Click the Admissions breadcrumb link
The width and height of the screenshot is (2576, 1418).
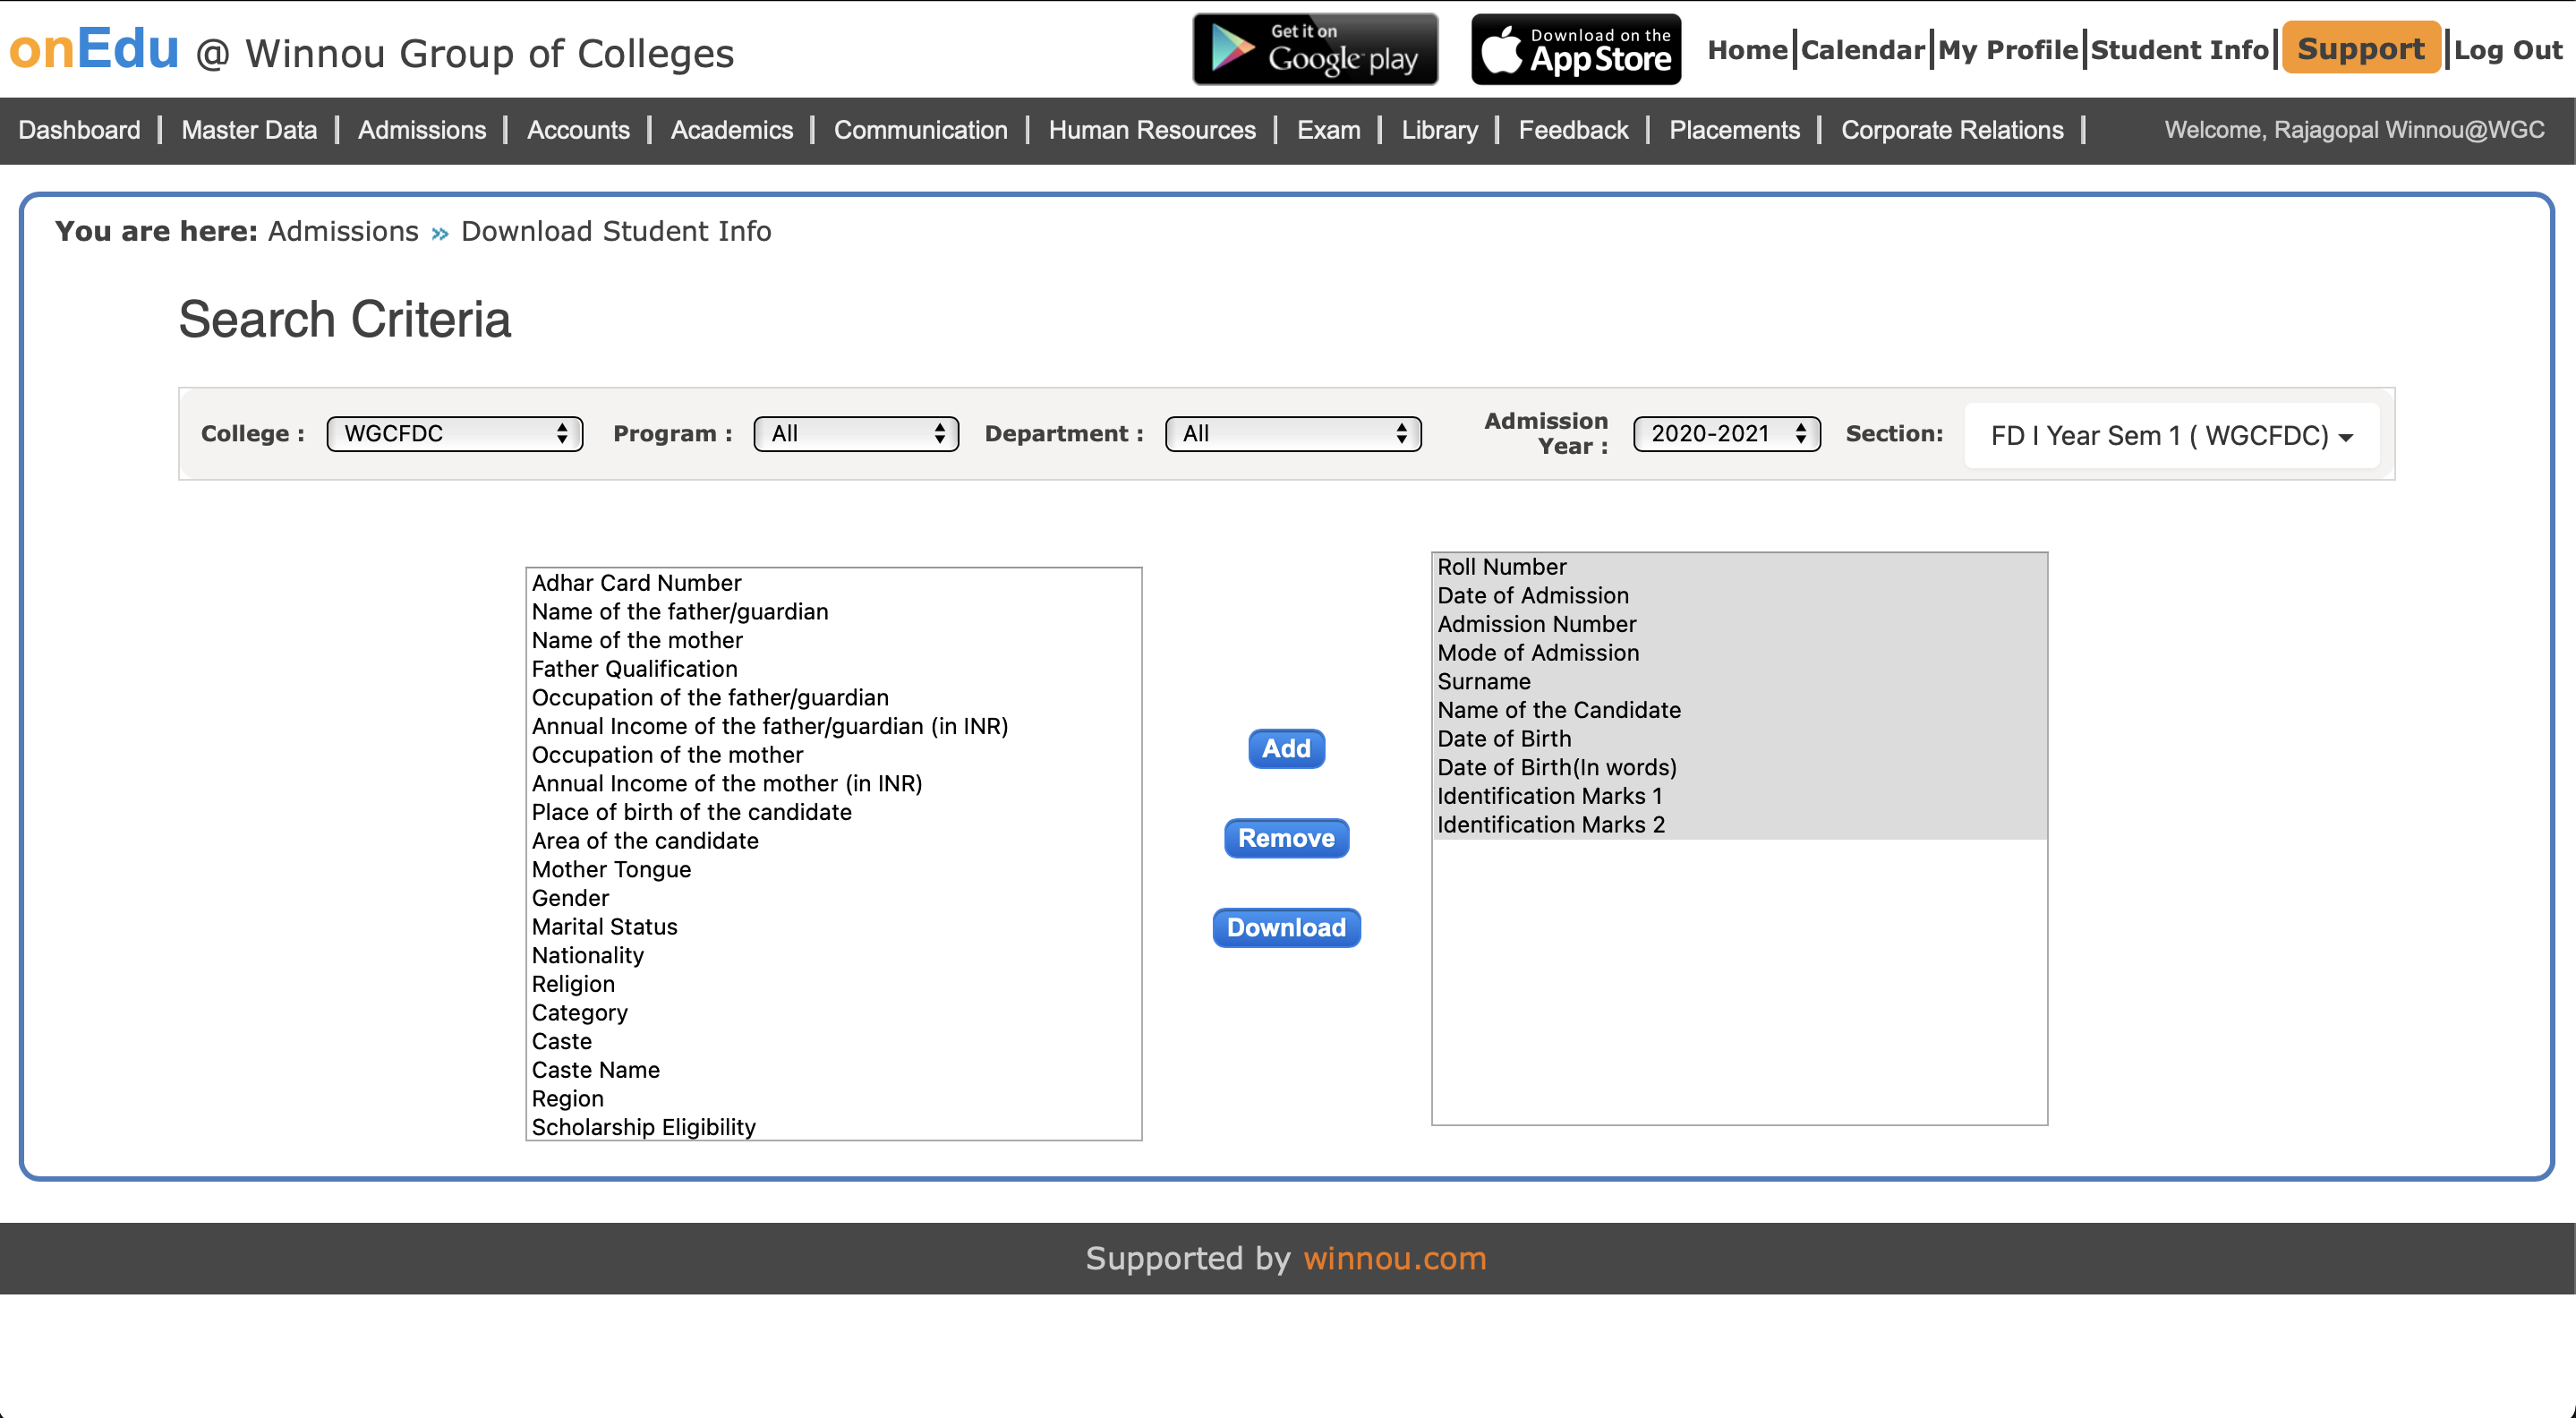point(343,231)
